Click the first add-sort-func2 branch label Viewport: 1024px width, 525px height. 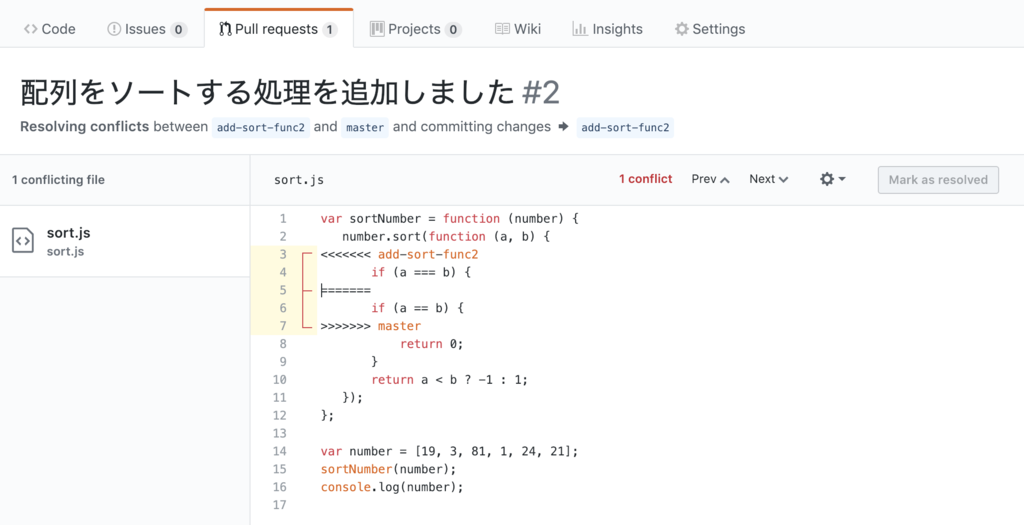click(x=261, y=127)
